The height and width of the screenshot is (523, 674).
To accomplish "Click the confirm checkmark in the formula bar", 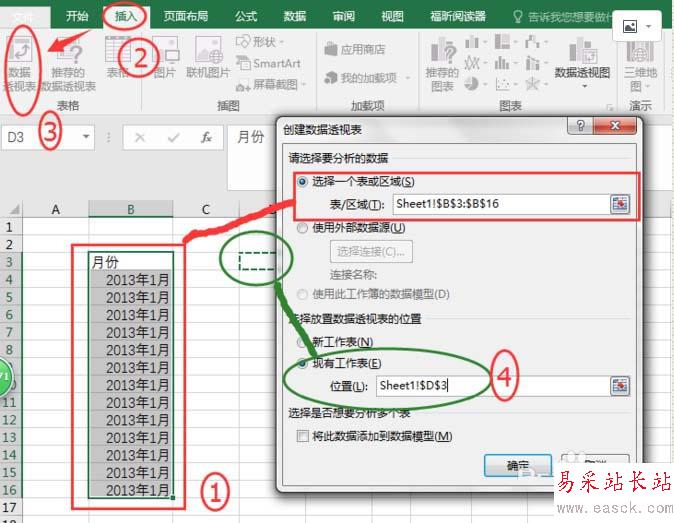I will coord(174,138).
